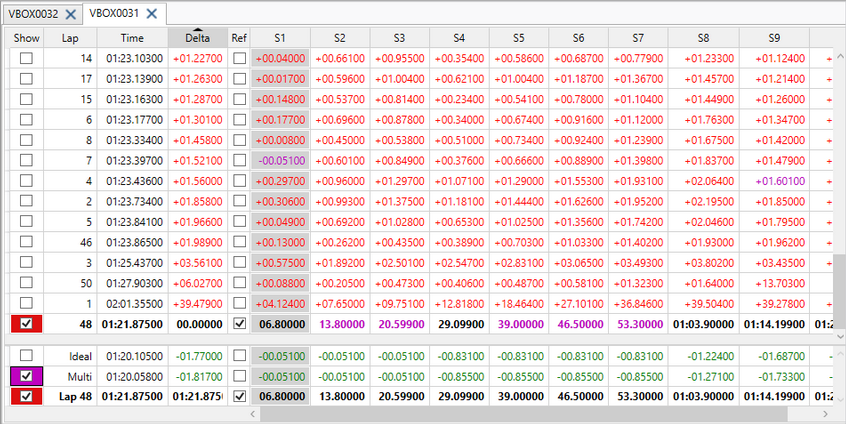Enable Show checkbox for lap 14

coord(26,59)
